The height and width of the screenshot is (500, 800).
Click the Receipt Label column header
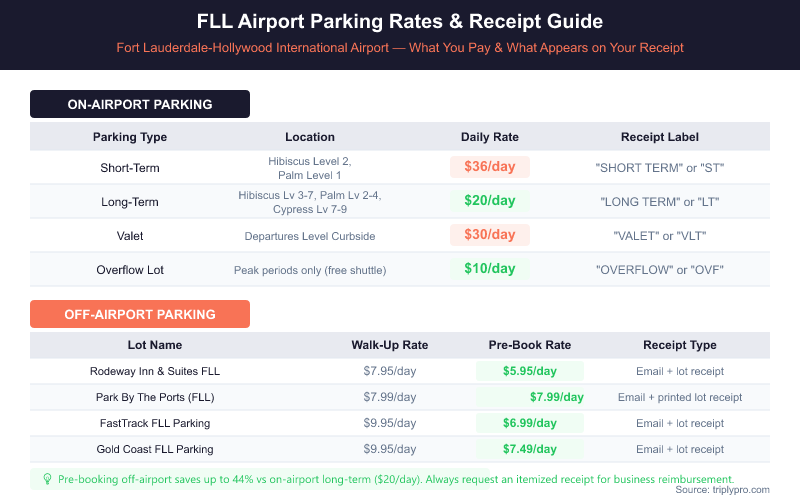point(659,137)
